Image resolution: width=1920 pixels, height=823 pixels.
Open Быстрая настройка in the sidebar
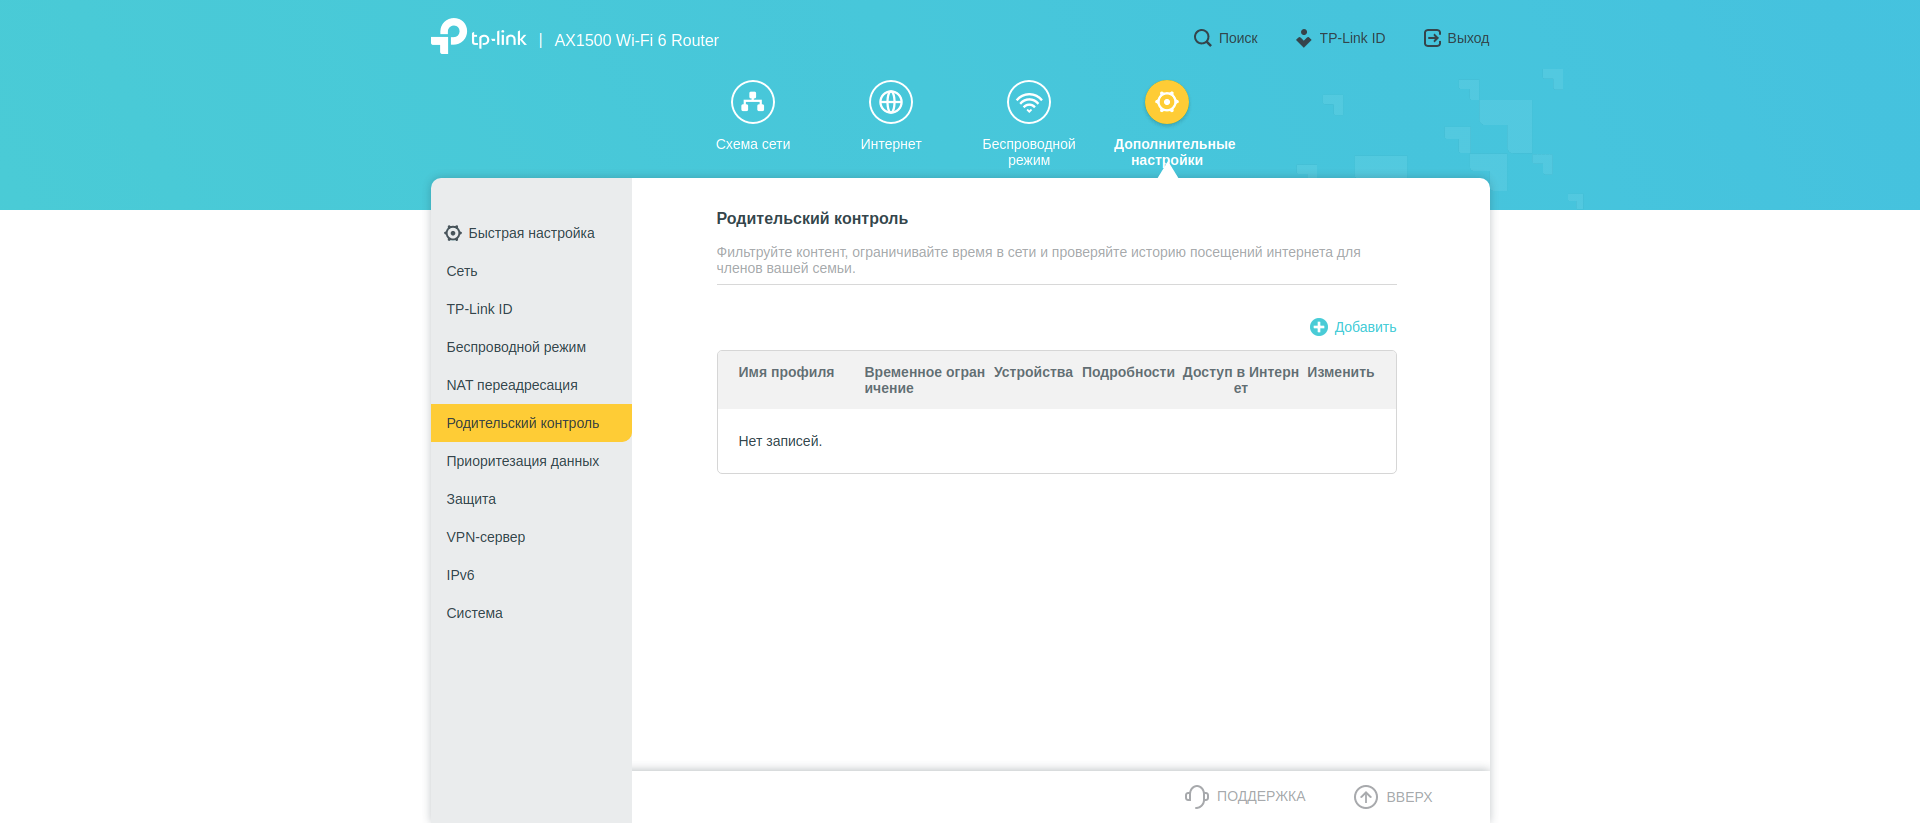(x=531, y=233)
